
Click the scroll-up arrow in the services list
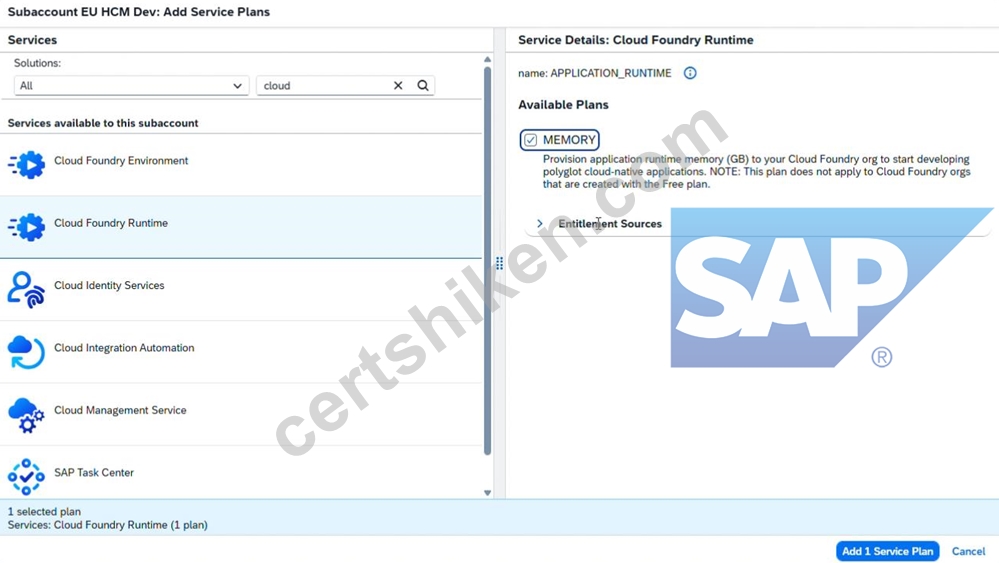coord(487,59)
